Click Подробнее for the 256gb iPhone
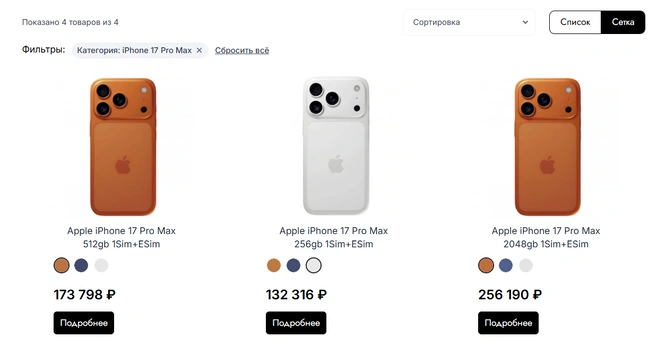Screen dimensions: 656x363 [x=296, y=323]
